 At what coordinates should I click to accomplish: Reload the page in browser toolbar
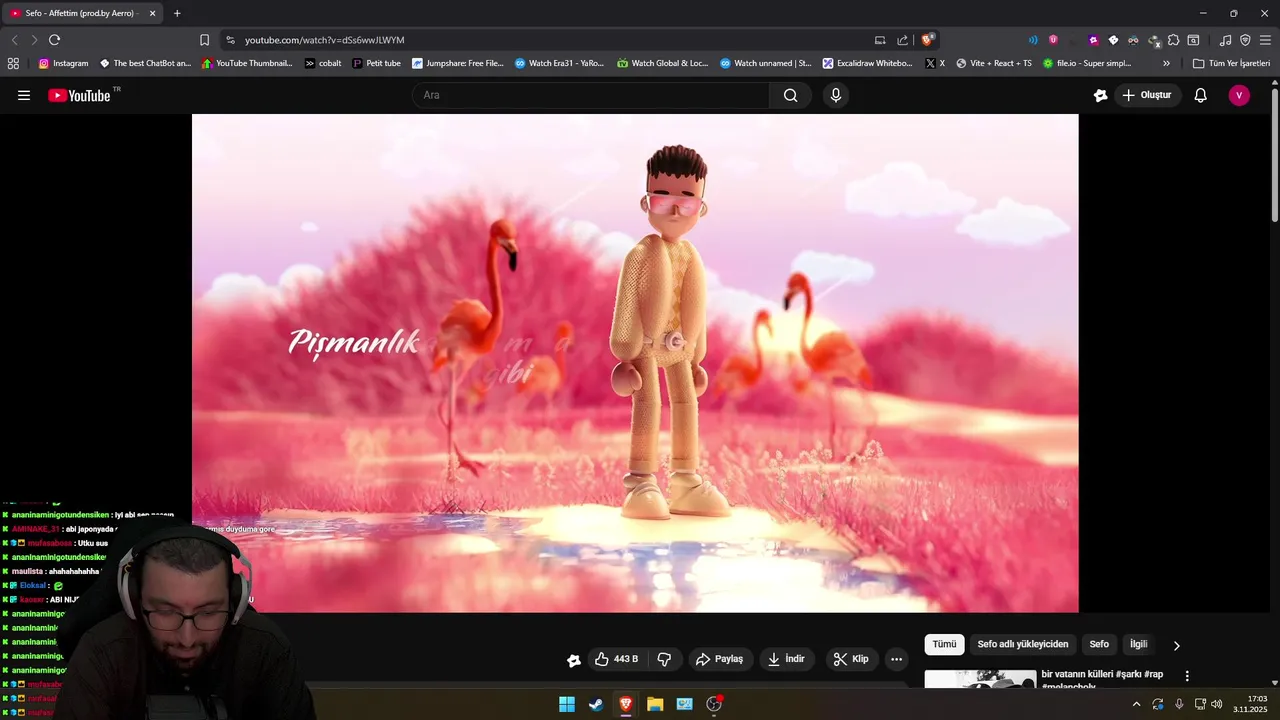click(x=54, y=40)
